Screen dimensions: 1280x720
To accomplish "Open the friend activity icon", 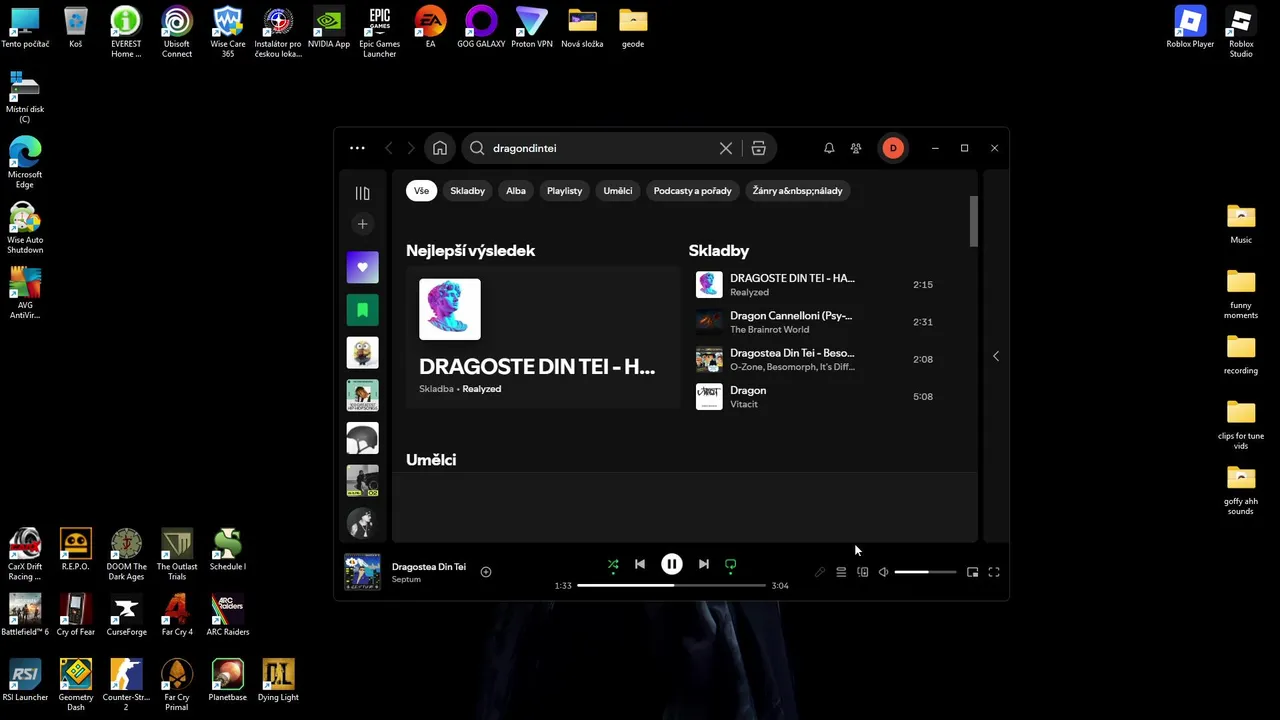I will pyautogui.click(x=856, y=148).
